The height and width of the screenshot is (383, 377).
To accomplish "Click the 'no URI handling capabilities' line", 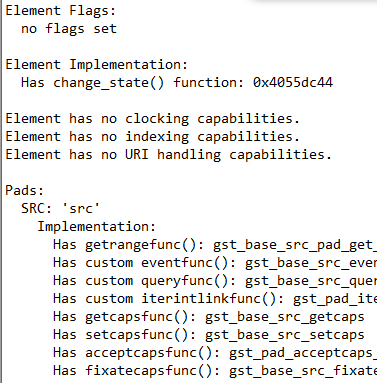I will pos(169,155).
